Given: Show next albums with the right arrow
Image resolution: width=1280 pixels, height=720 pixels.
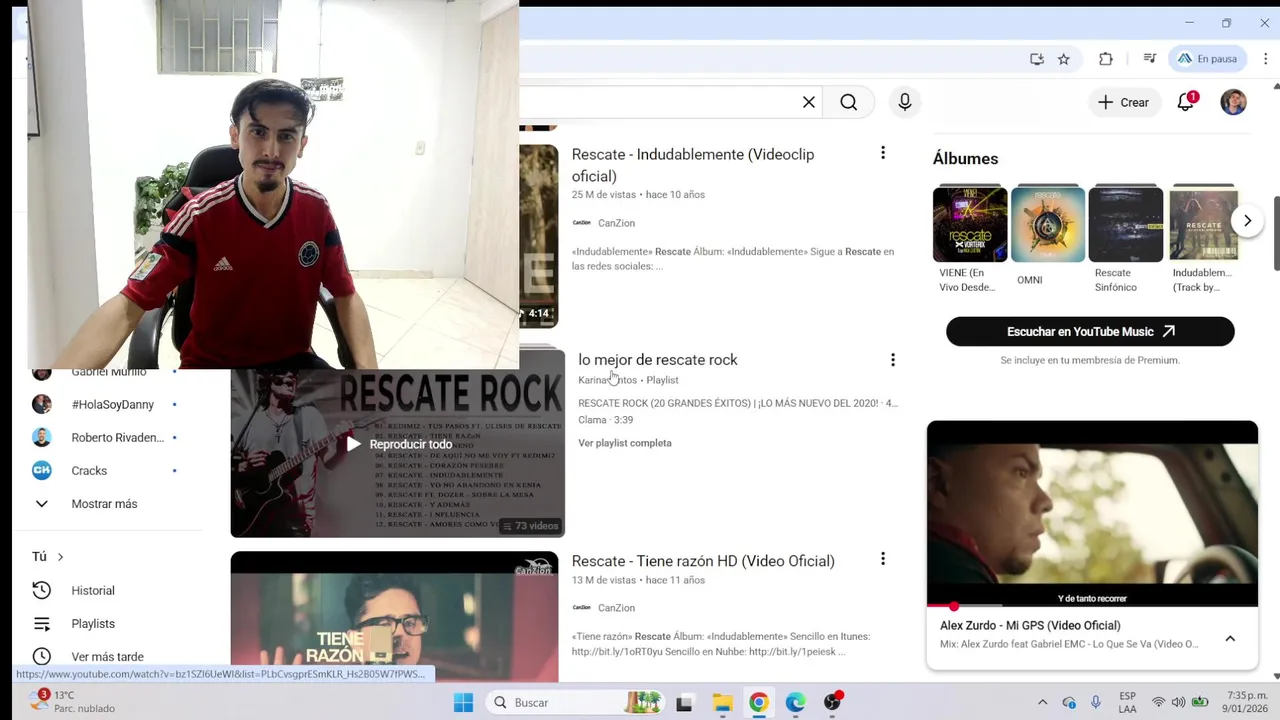Looking at the screenshot, I should click(x=1247, y=221).
